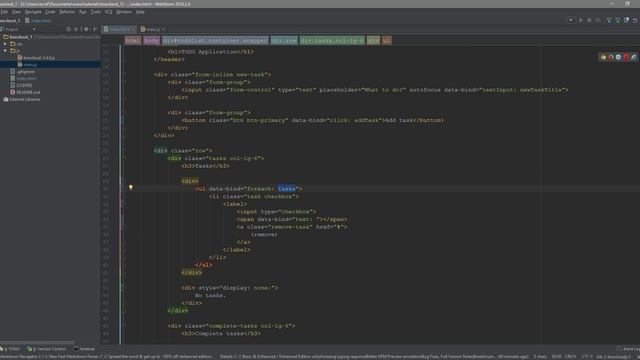The height and width of the screenshot is (360, 640).
Task: Click the div.tasks.col-lg-6 breadcrumb
Action: [332, 40]
